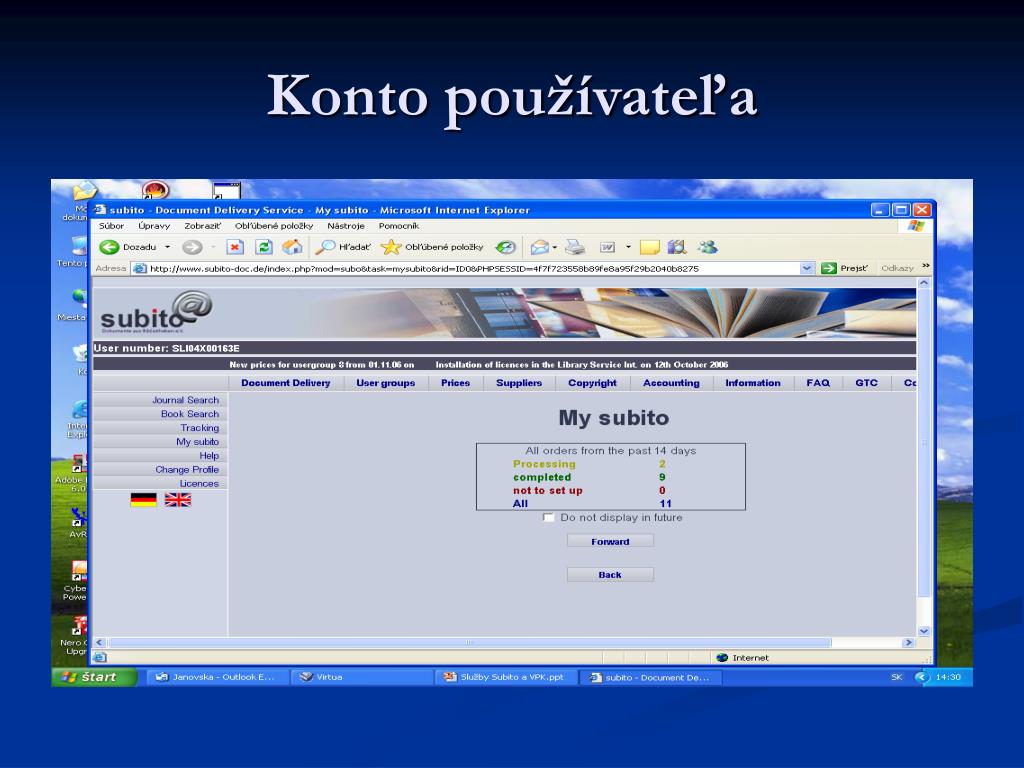The width and height of the screenshot is (1024, 768).
Task: Open Document Delivery nav tab
Action: coord(285,383)
